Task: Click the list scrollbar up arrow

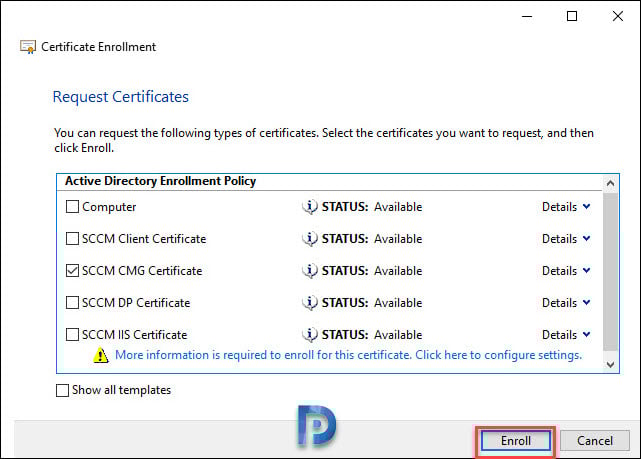Action: pyautogui.click(x=610, y=184)
